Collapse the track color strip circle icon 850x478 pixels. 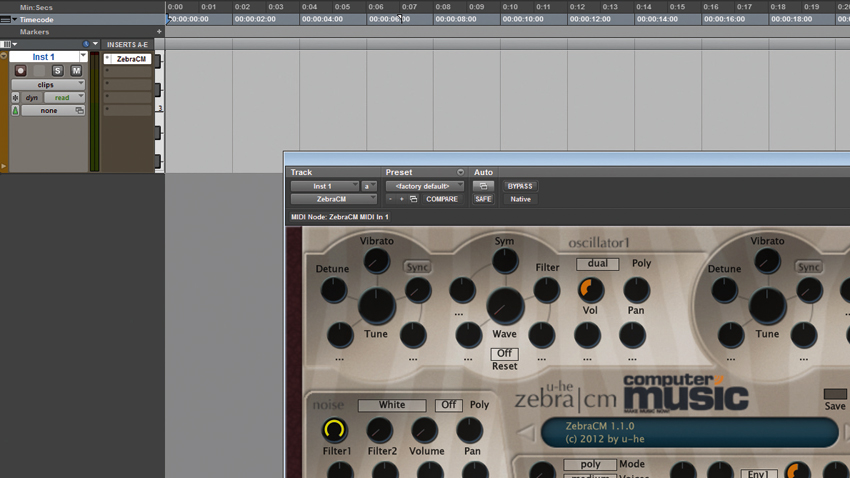[x=4, y=56]
